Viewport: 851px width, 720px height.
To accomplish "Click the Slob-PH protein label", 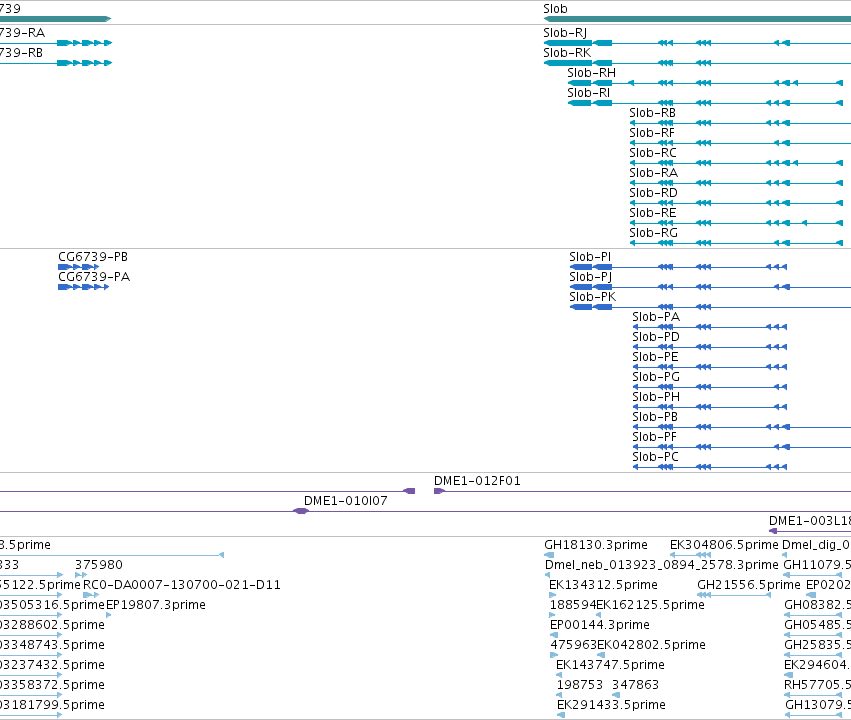I will coord(656,398).
